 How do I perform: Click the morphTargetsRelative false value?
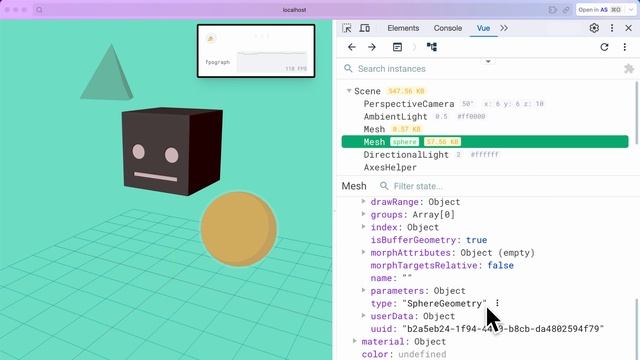coord(500,265)
